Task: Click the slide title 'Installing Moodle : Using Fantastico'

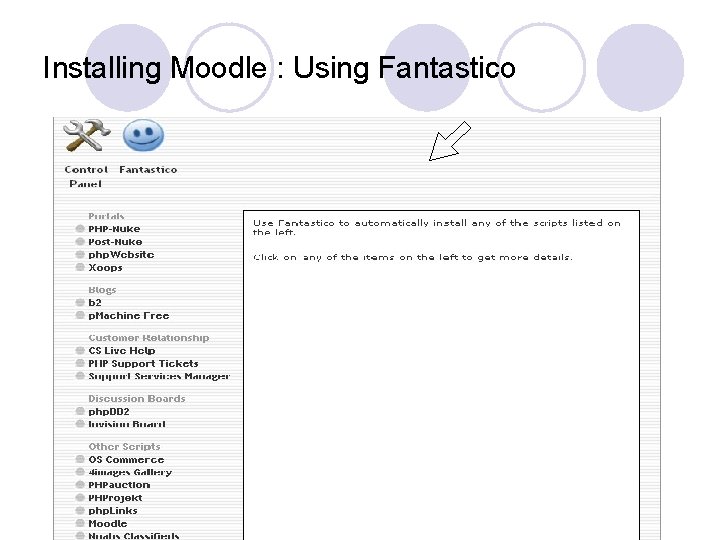Action: (279, 68)
